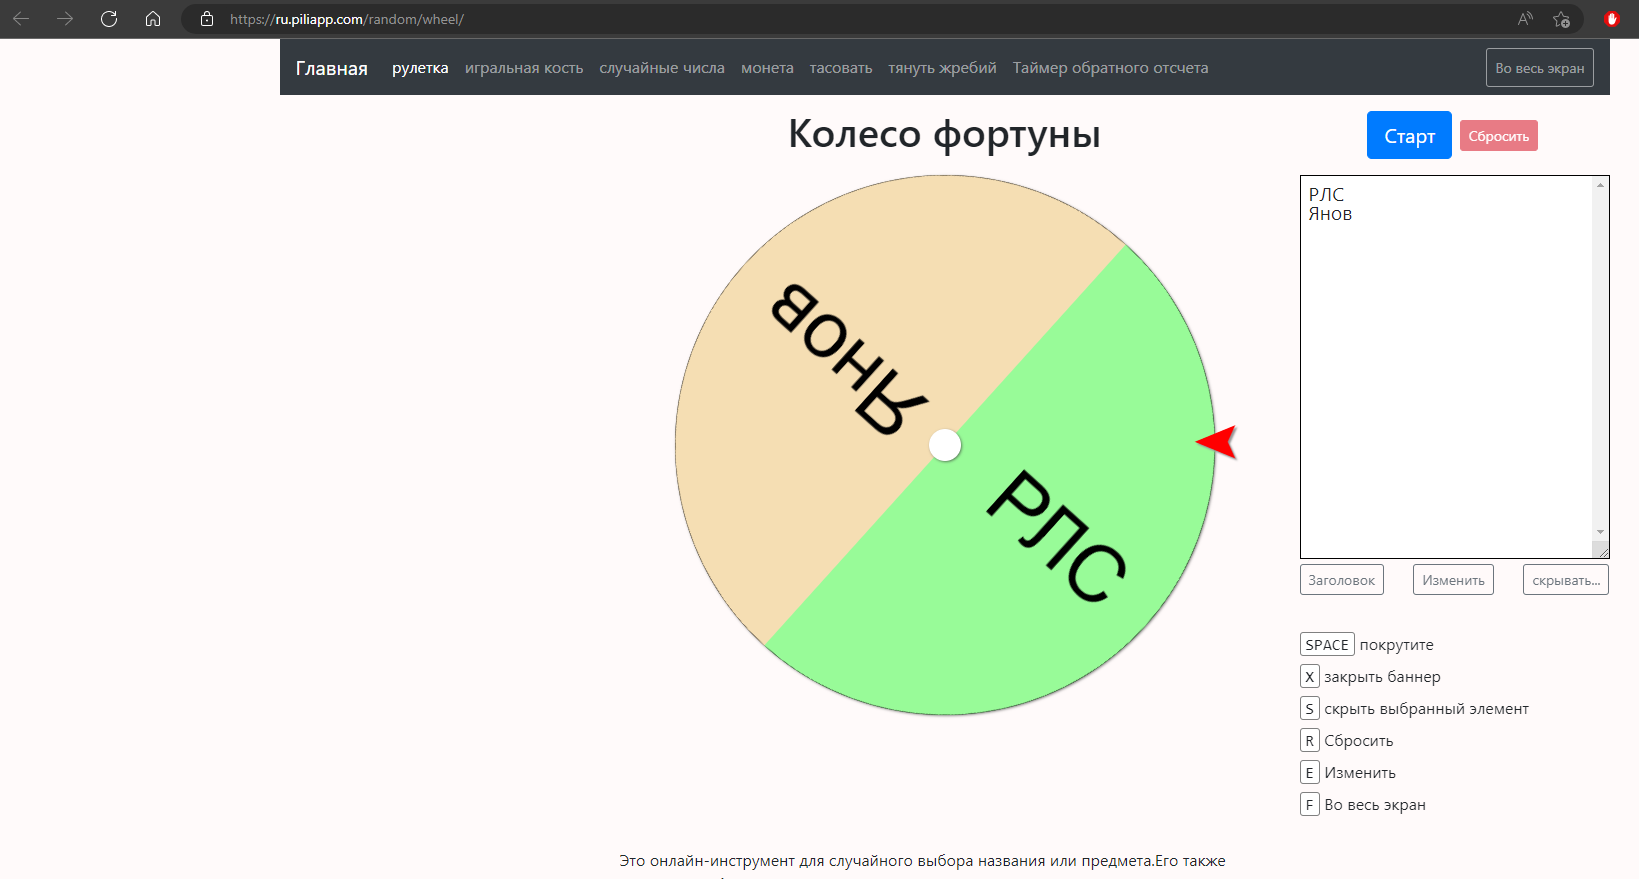Viewport: 1639px width, 879px height.
Task: Click inside the wheel entries text area
Action: 1445,380
